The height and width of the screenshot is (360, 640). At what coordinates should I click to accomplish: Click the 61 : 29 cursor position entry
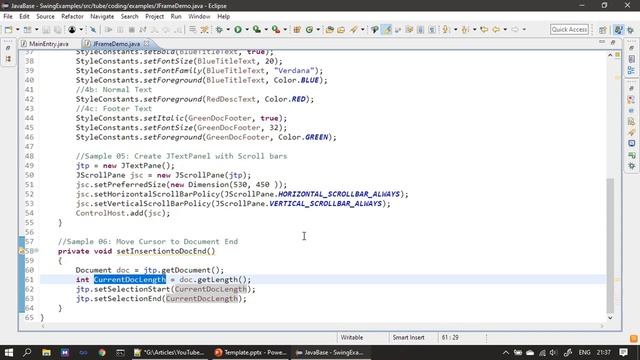point(450,338)
